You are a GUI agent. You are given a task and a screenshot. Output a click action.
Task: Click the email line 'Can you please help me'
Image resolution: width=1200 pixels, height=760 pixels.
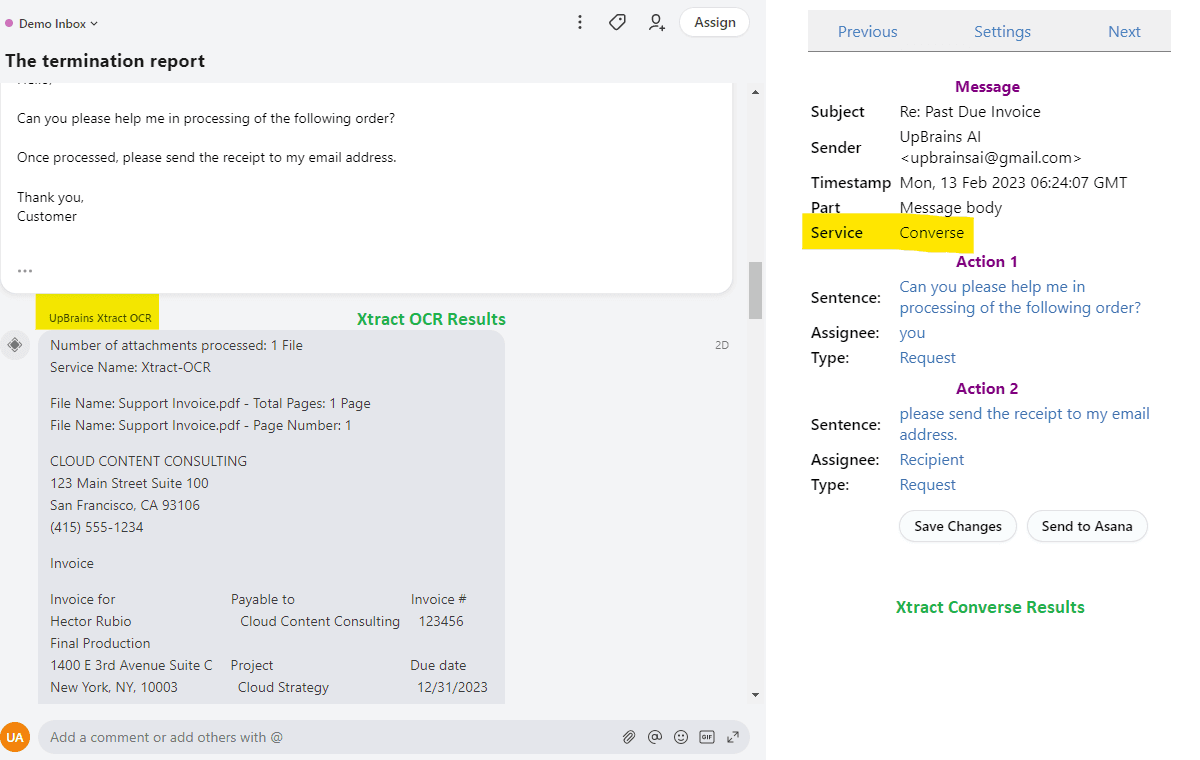(x=206, y=118)
